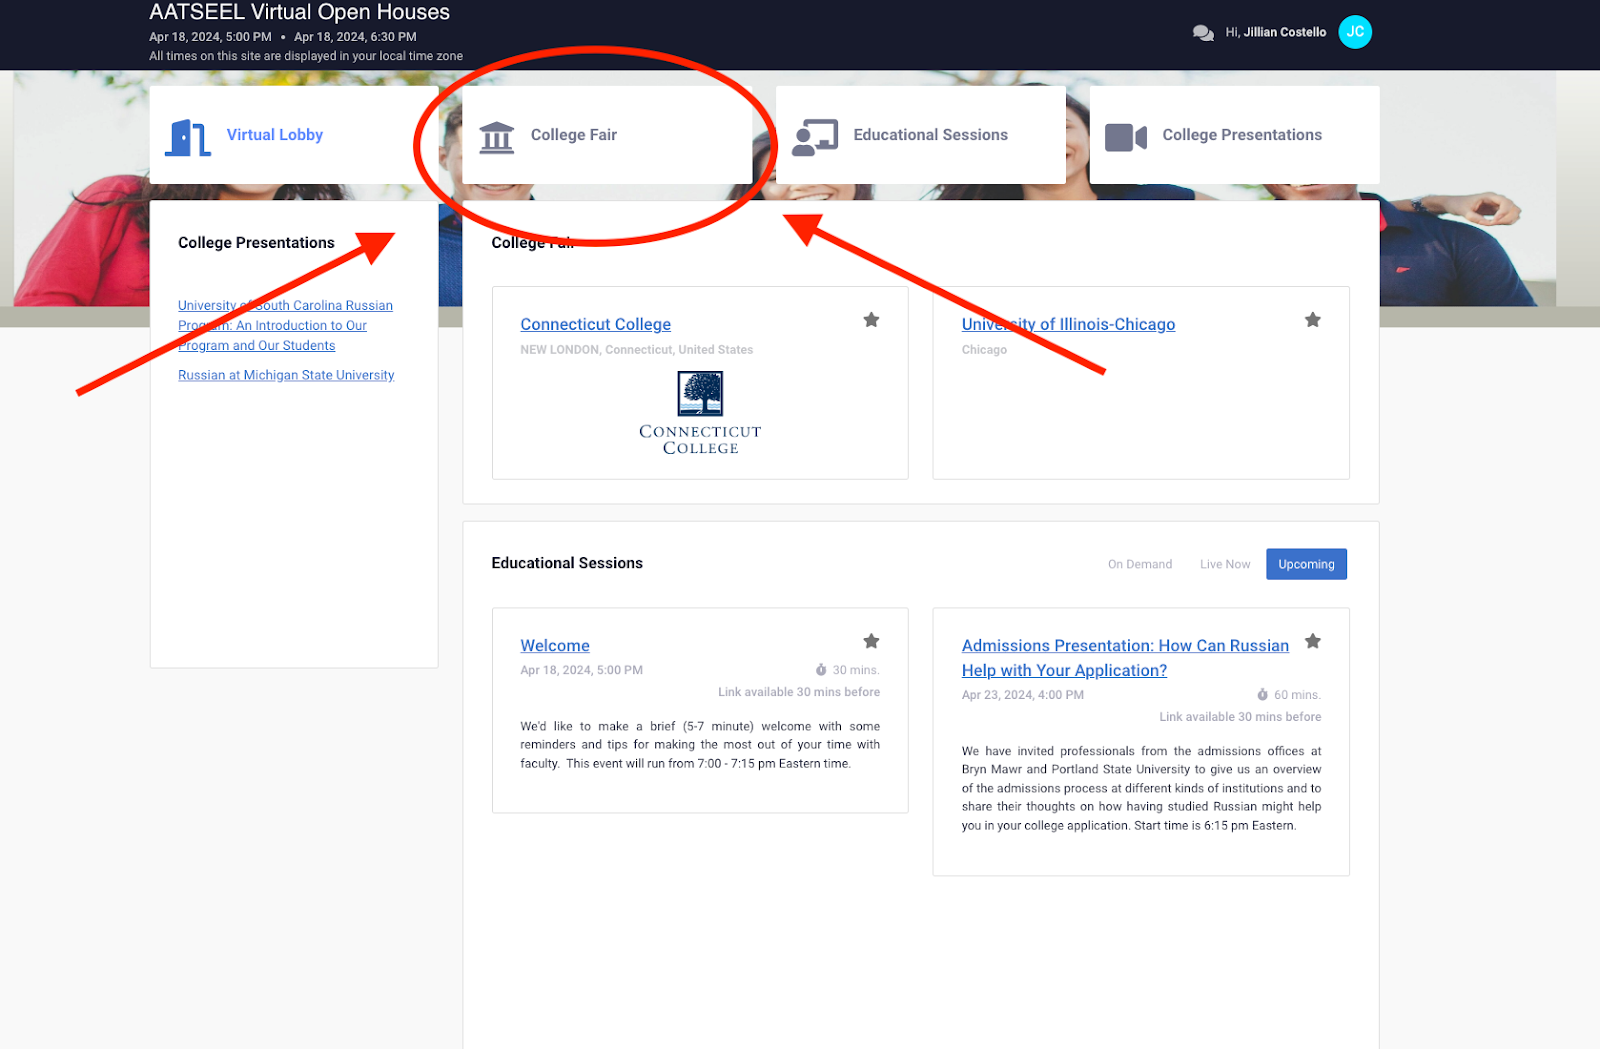Image resolution: width=1600 pixels, height=1049 pixels.
Task: Filter sessions by Live Now
Action: point(1225,564)
